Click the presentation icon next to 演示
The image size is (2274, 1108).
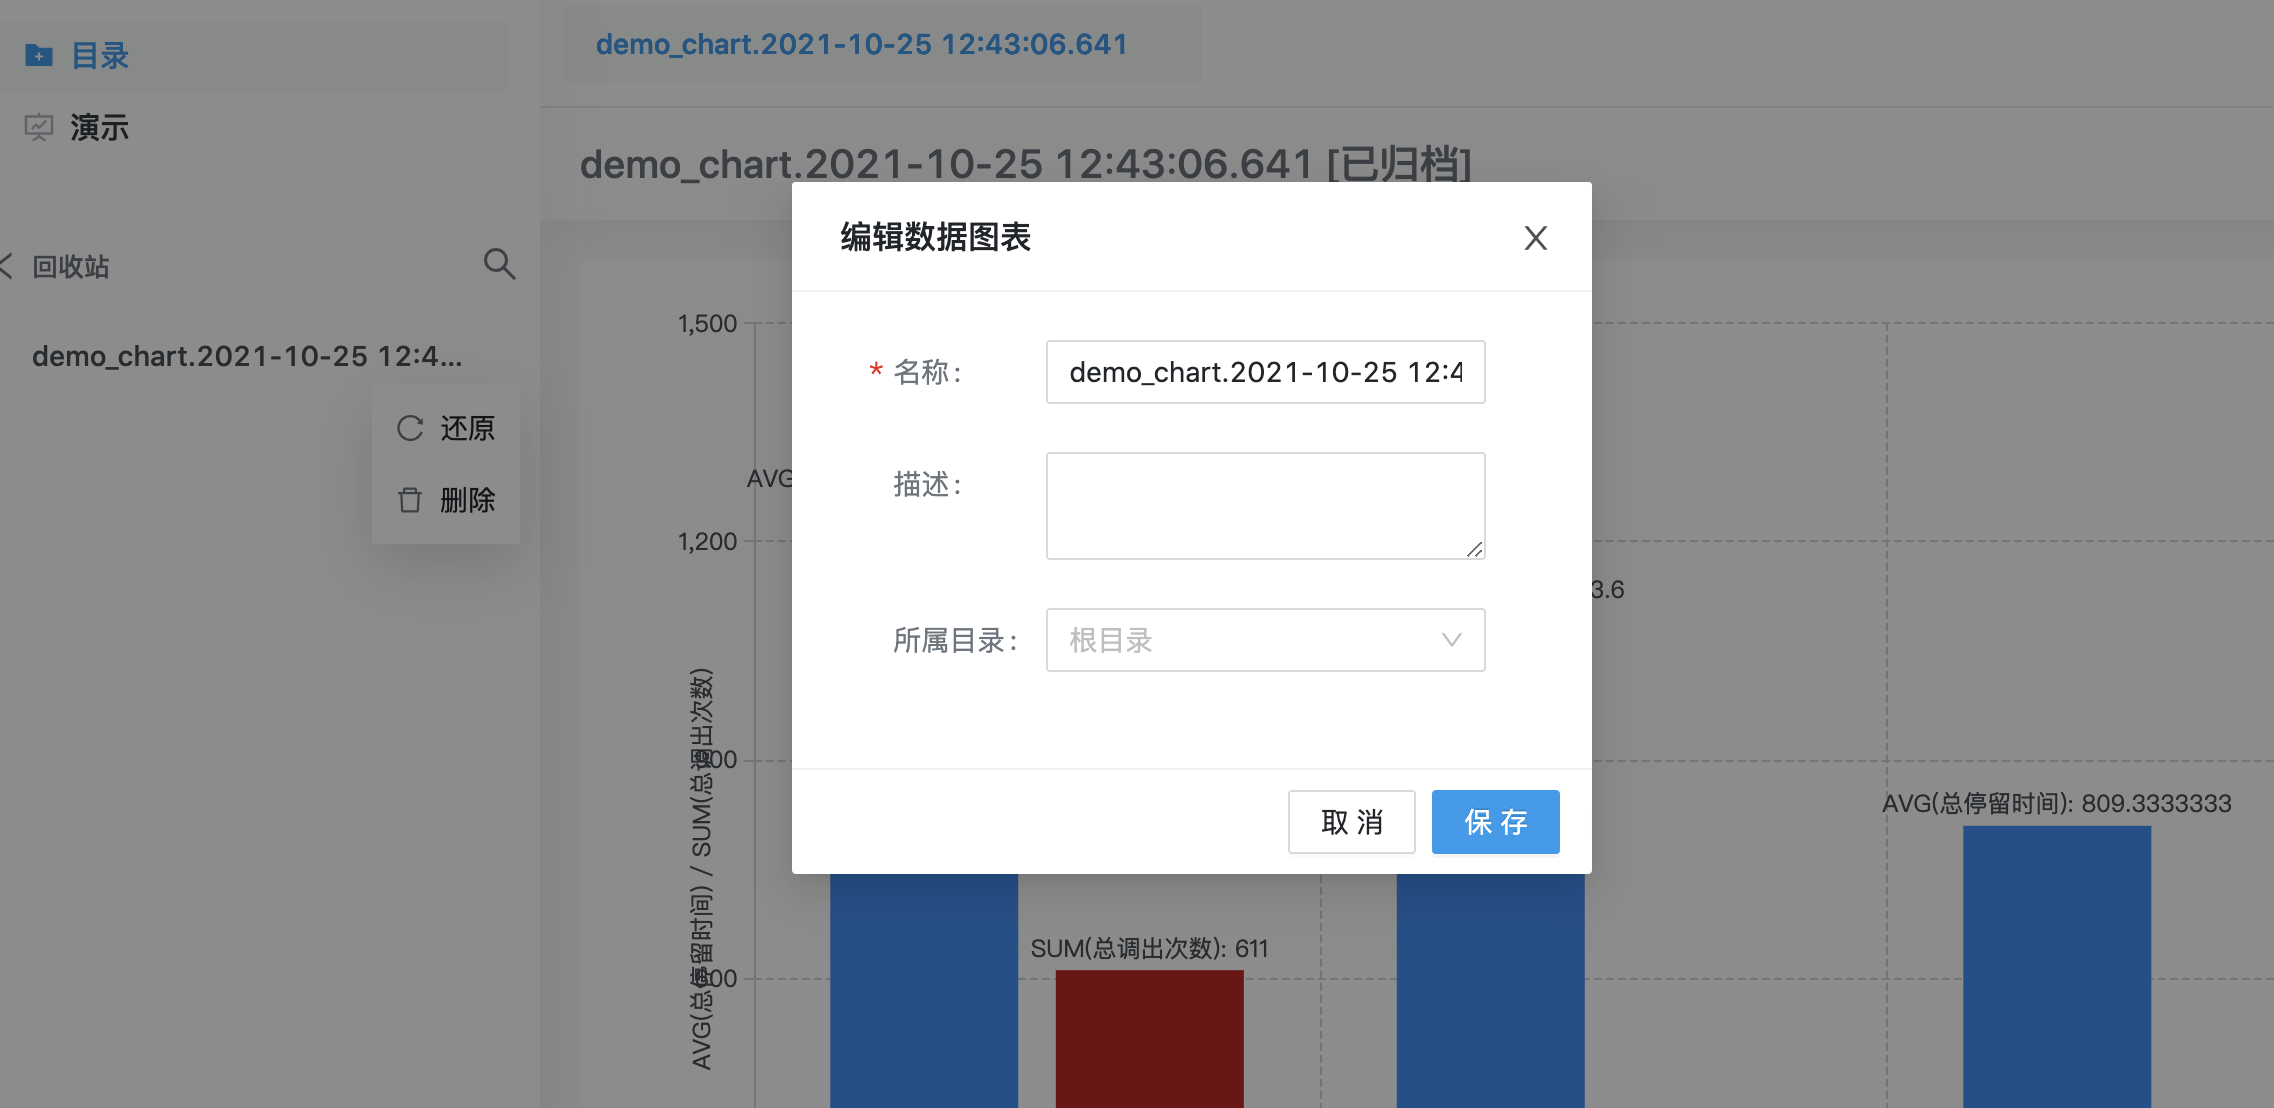click(x=39, y=128)
